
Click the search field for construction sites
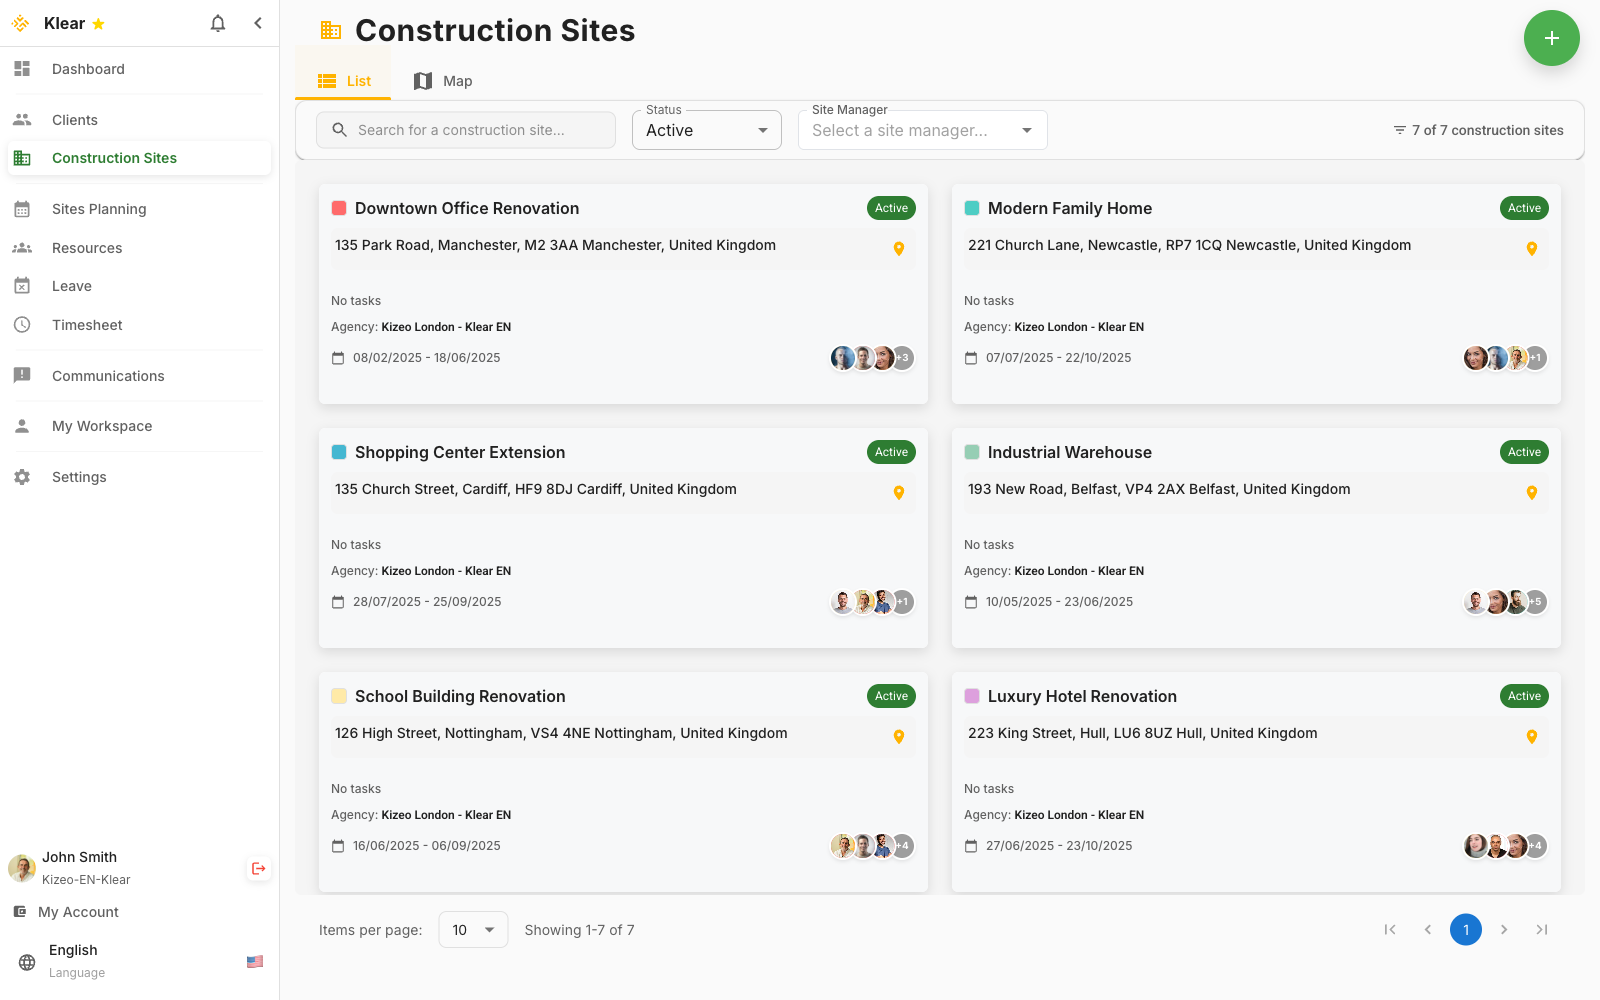465,129
